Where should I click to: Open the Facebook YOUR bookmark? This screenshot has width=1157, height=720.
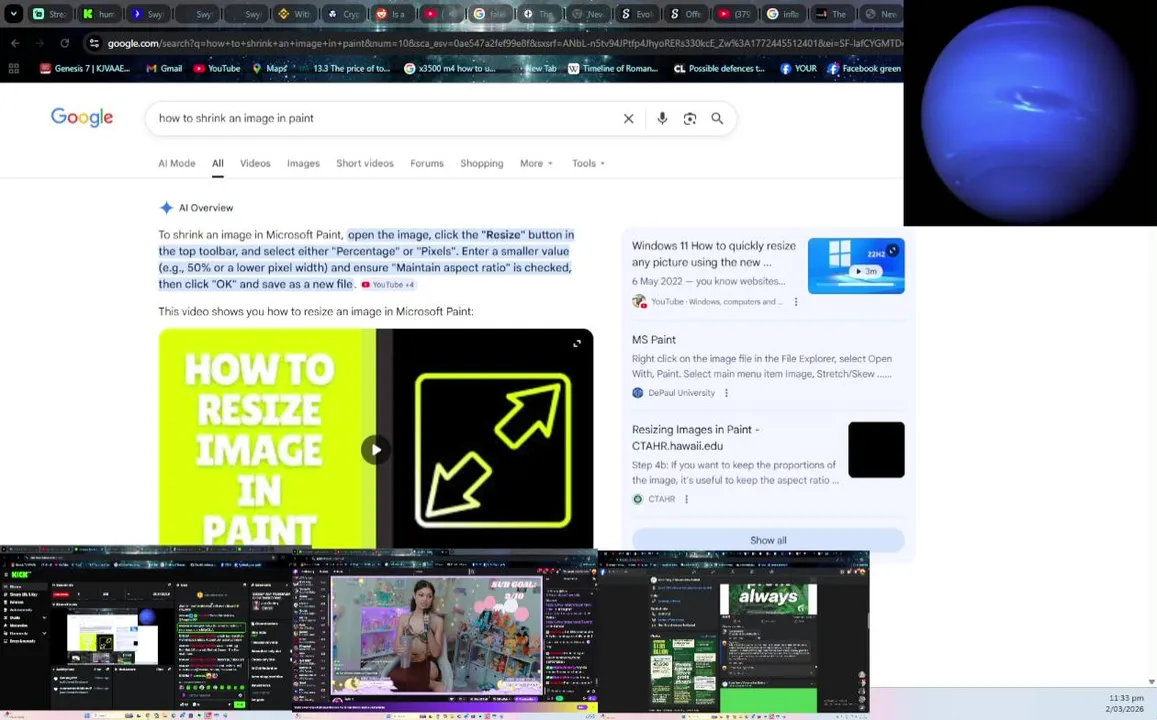[x=798, y=69]
